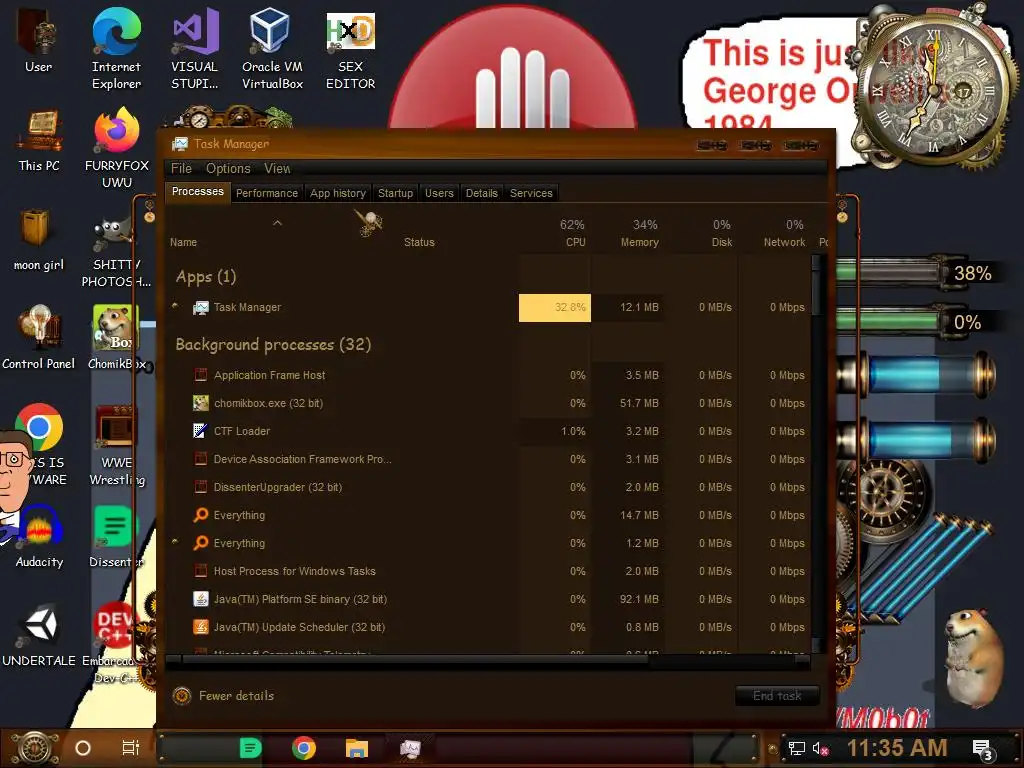Open the moon girl folder icon
Screen dimensions: 1024x768
tap(39, 240)
